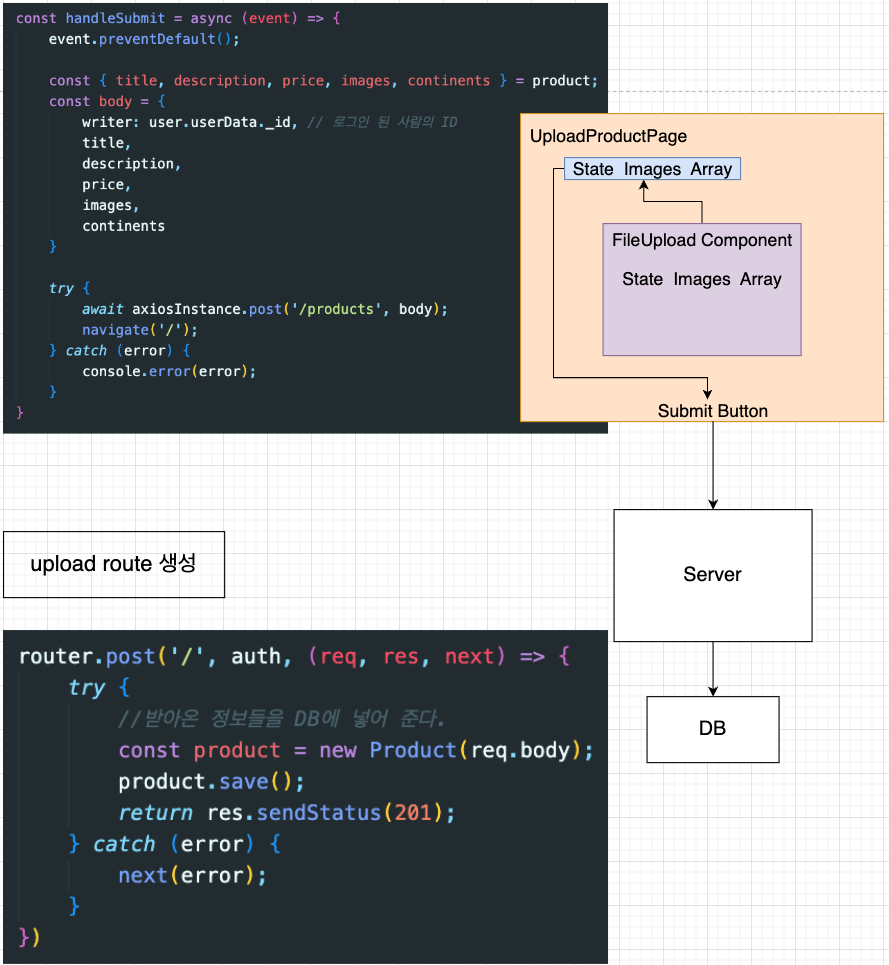Click State Images Array inside FileUpload Component

pyautogui.click(x=701, y=279)
